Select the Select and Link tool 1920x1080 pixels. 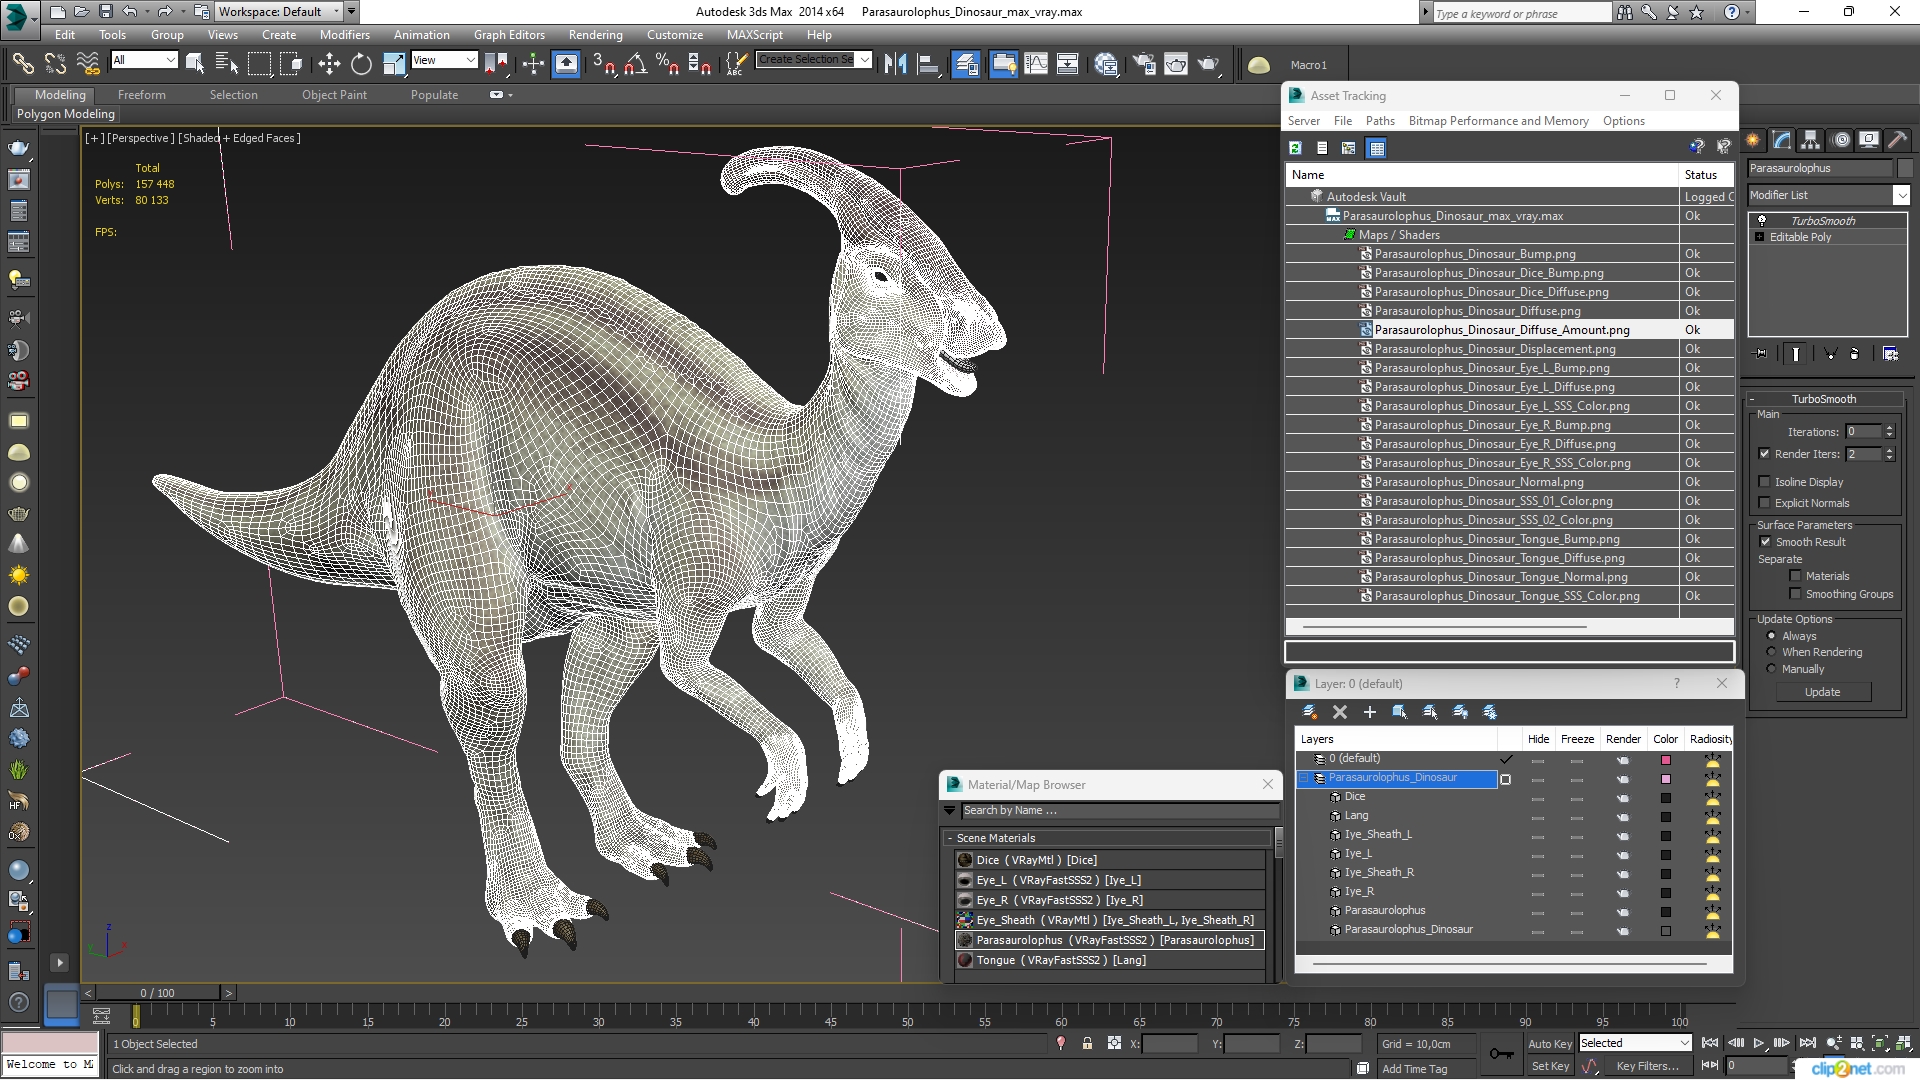click(x=22, y=64)
